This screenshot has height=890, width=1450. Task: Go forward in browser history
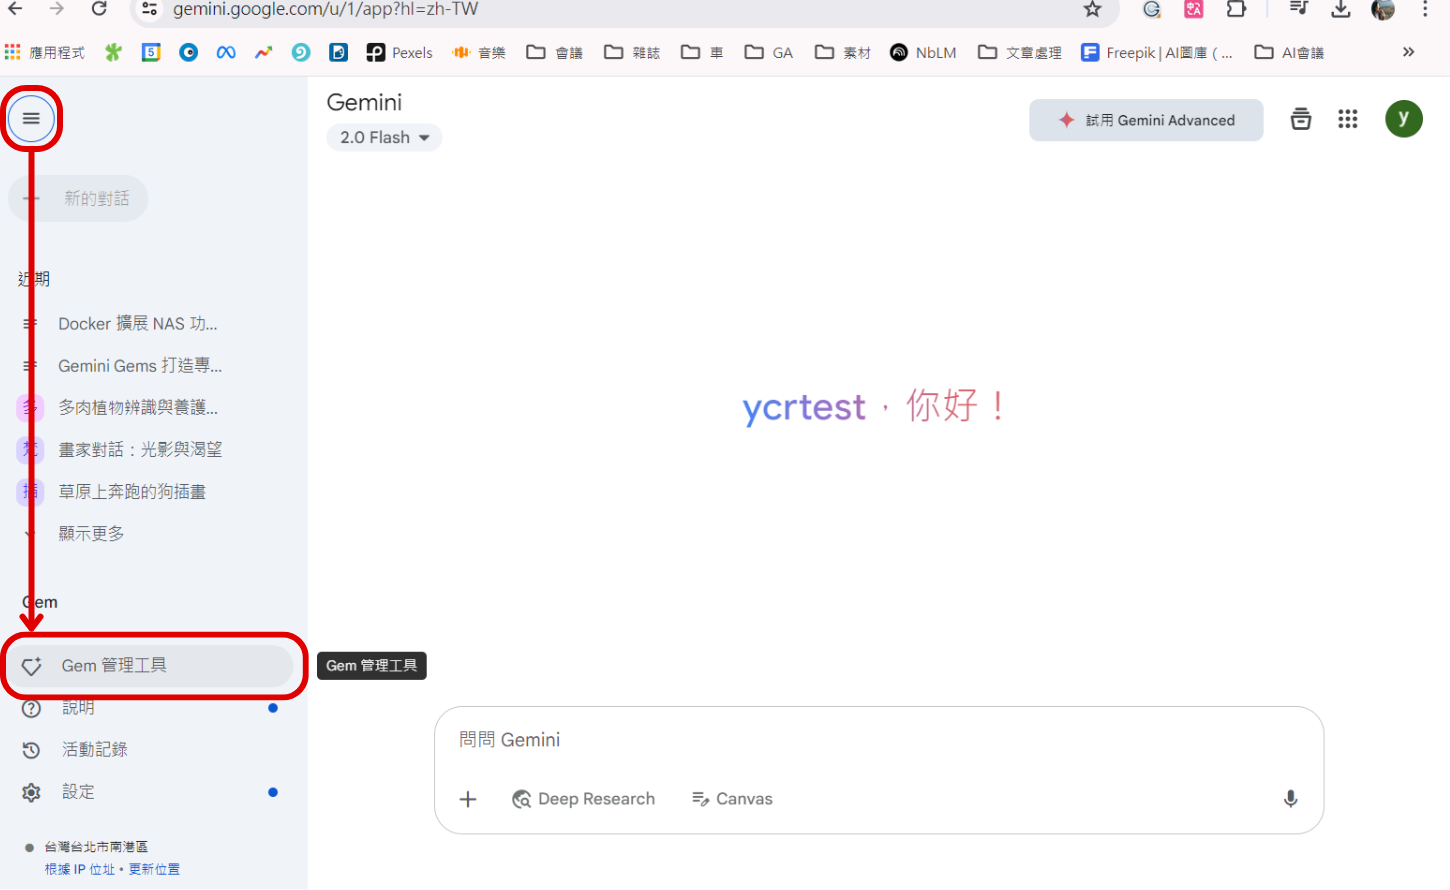click(56, 9)
